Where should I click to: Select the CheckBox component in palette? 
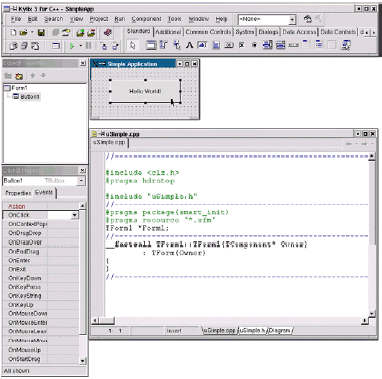pos(242,45)
